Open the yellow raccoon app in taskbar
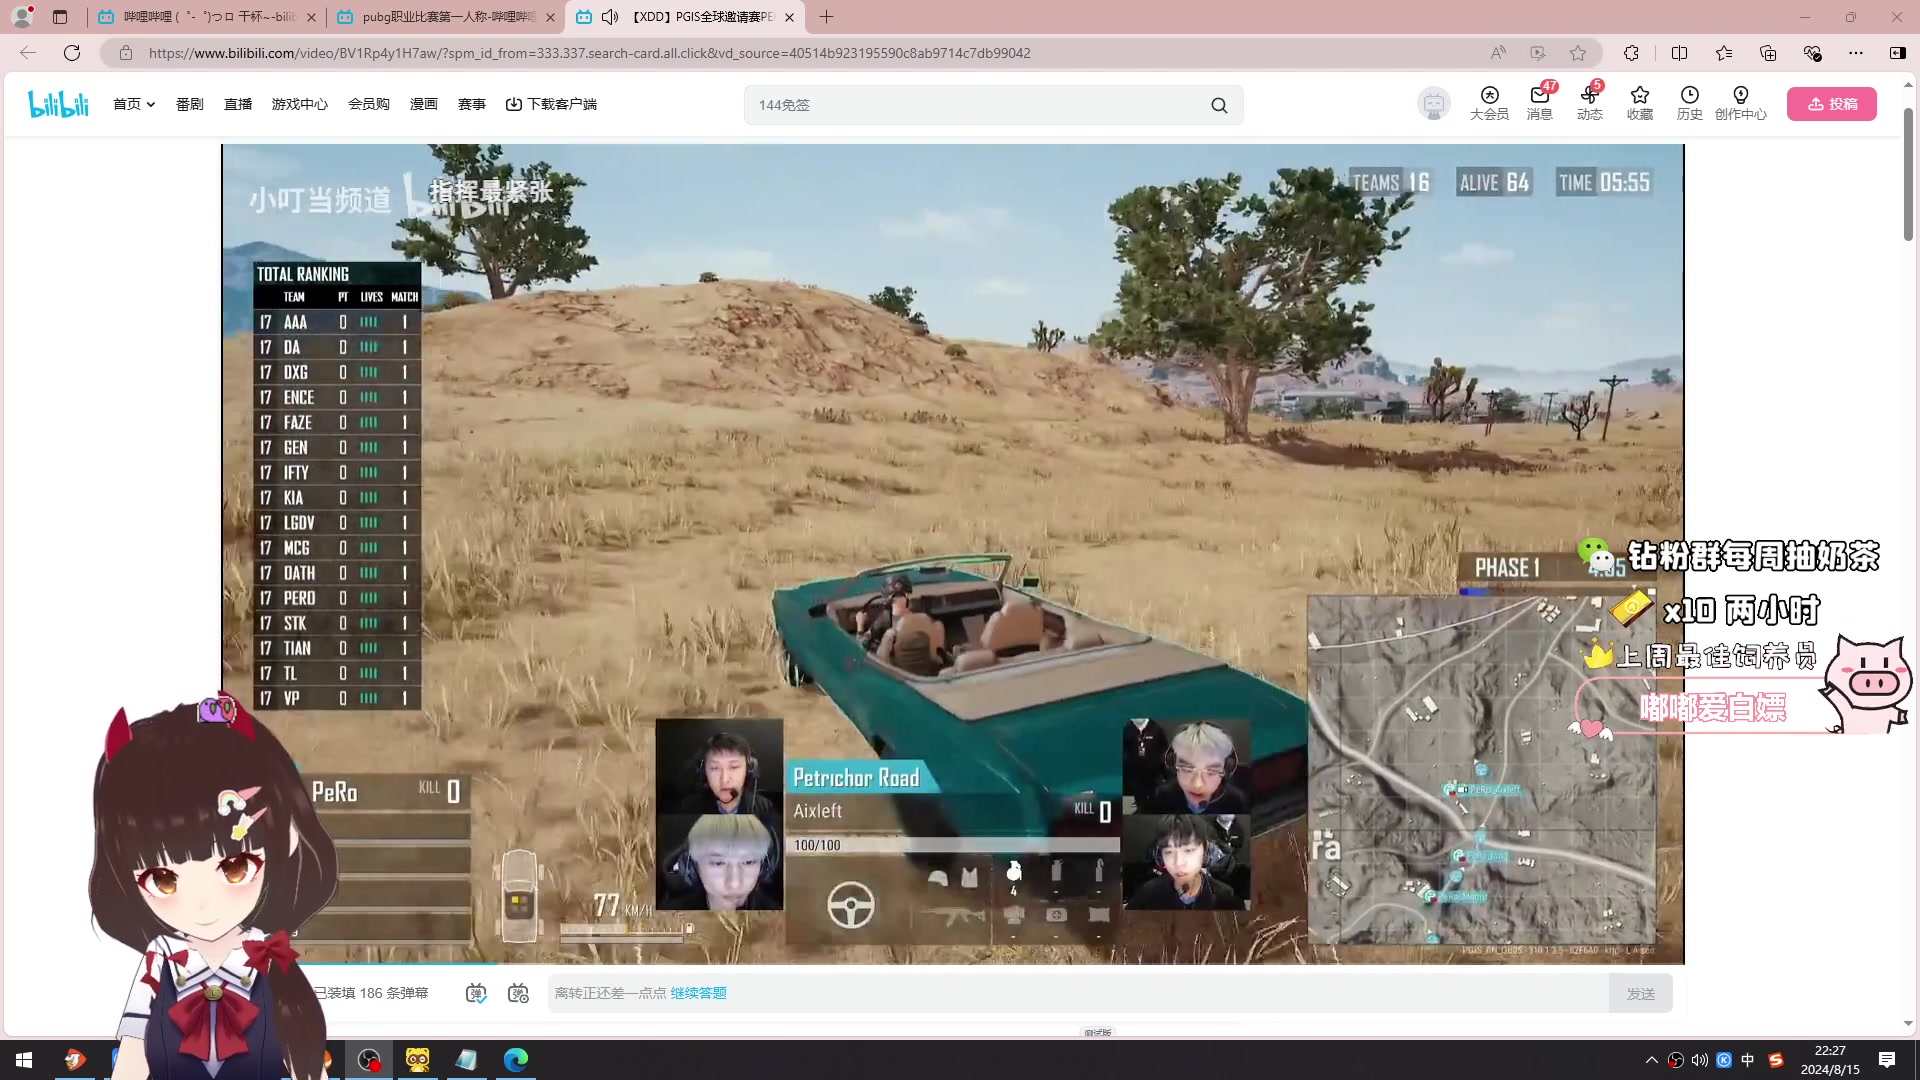This screenshot has width=1920, height=1080. pos(418,1060)
